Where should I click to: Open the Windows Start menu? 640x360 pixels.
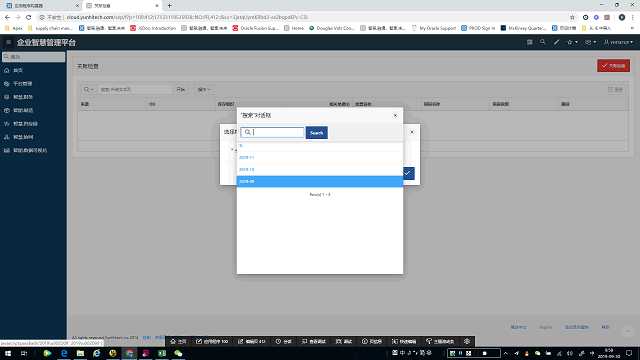(8, 353)
